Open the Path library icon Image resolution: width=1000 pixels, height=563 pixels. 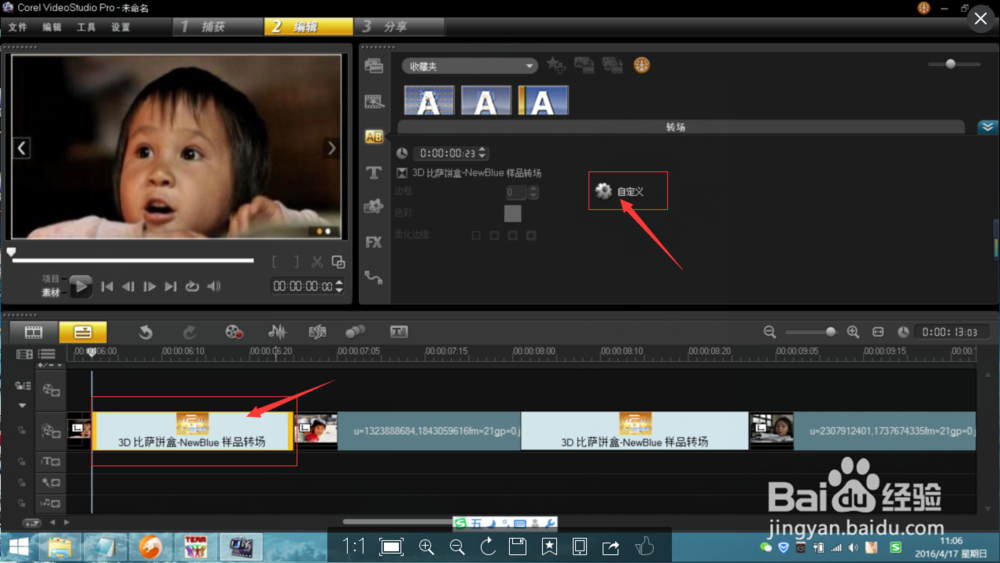374,277
